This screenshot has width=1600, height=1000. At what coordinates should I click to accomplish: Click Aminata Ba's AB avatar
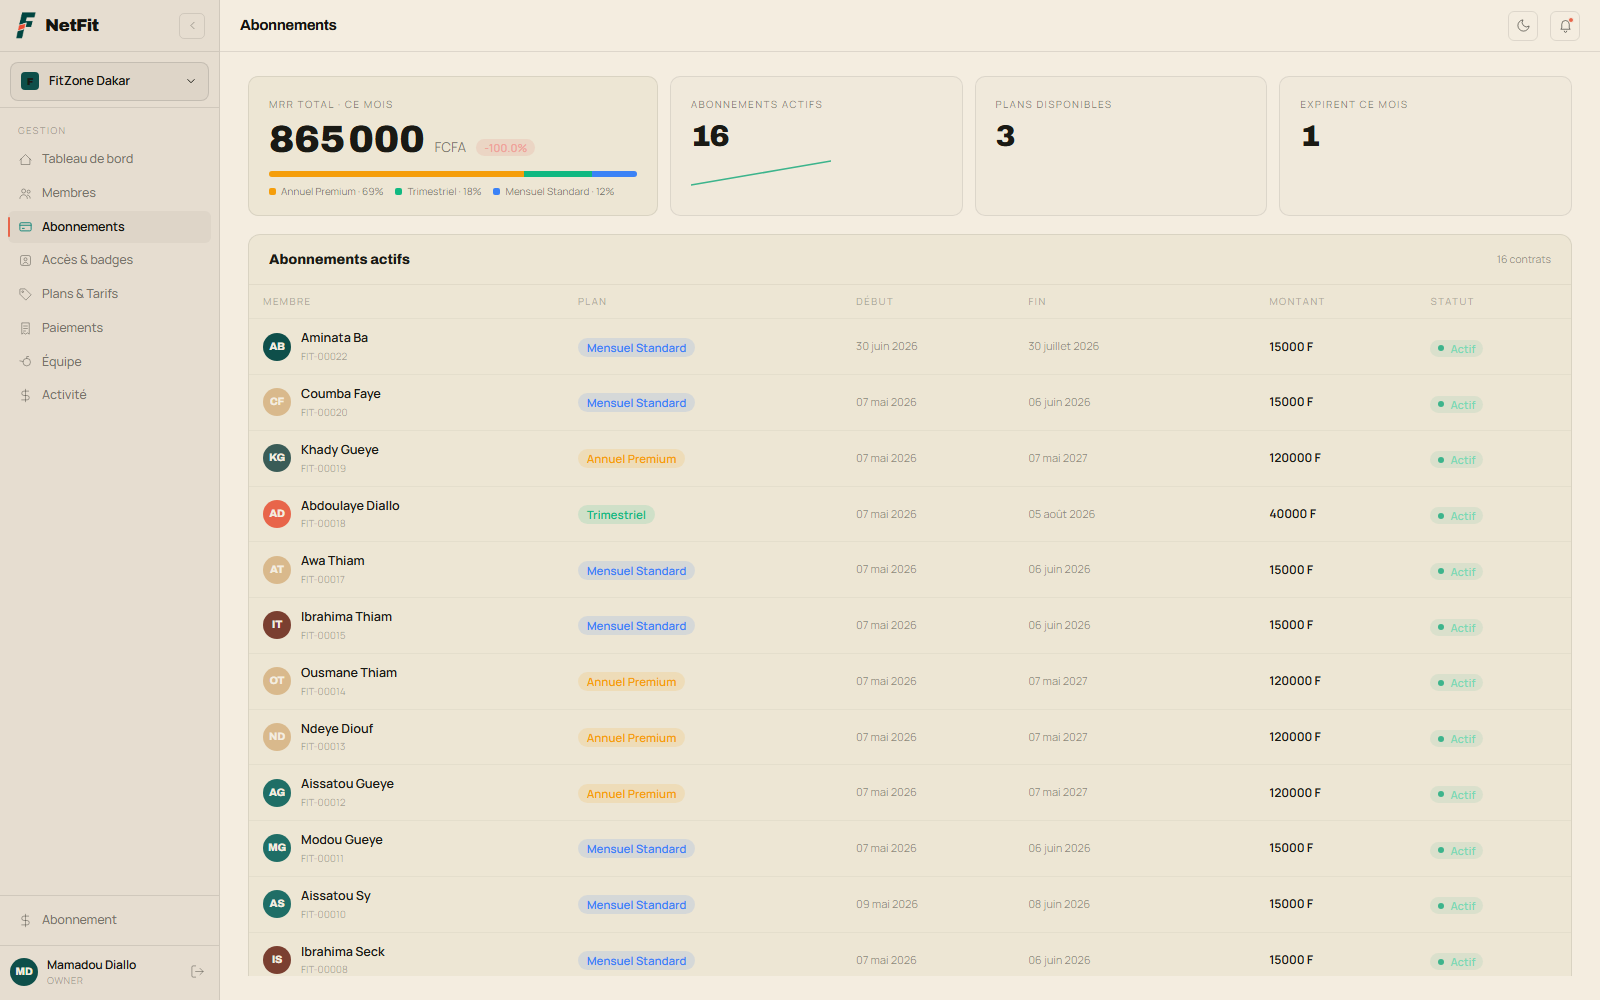click(277, 347)
